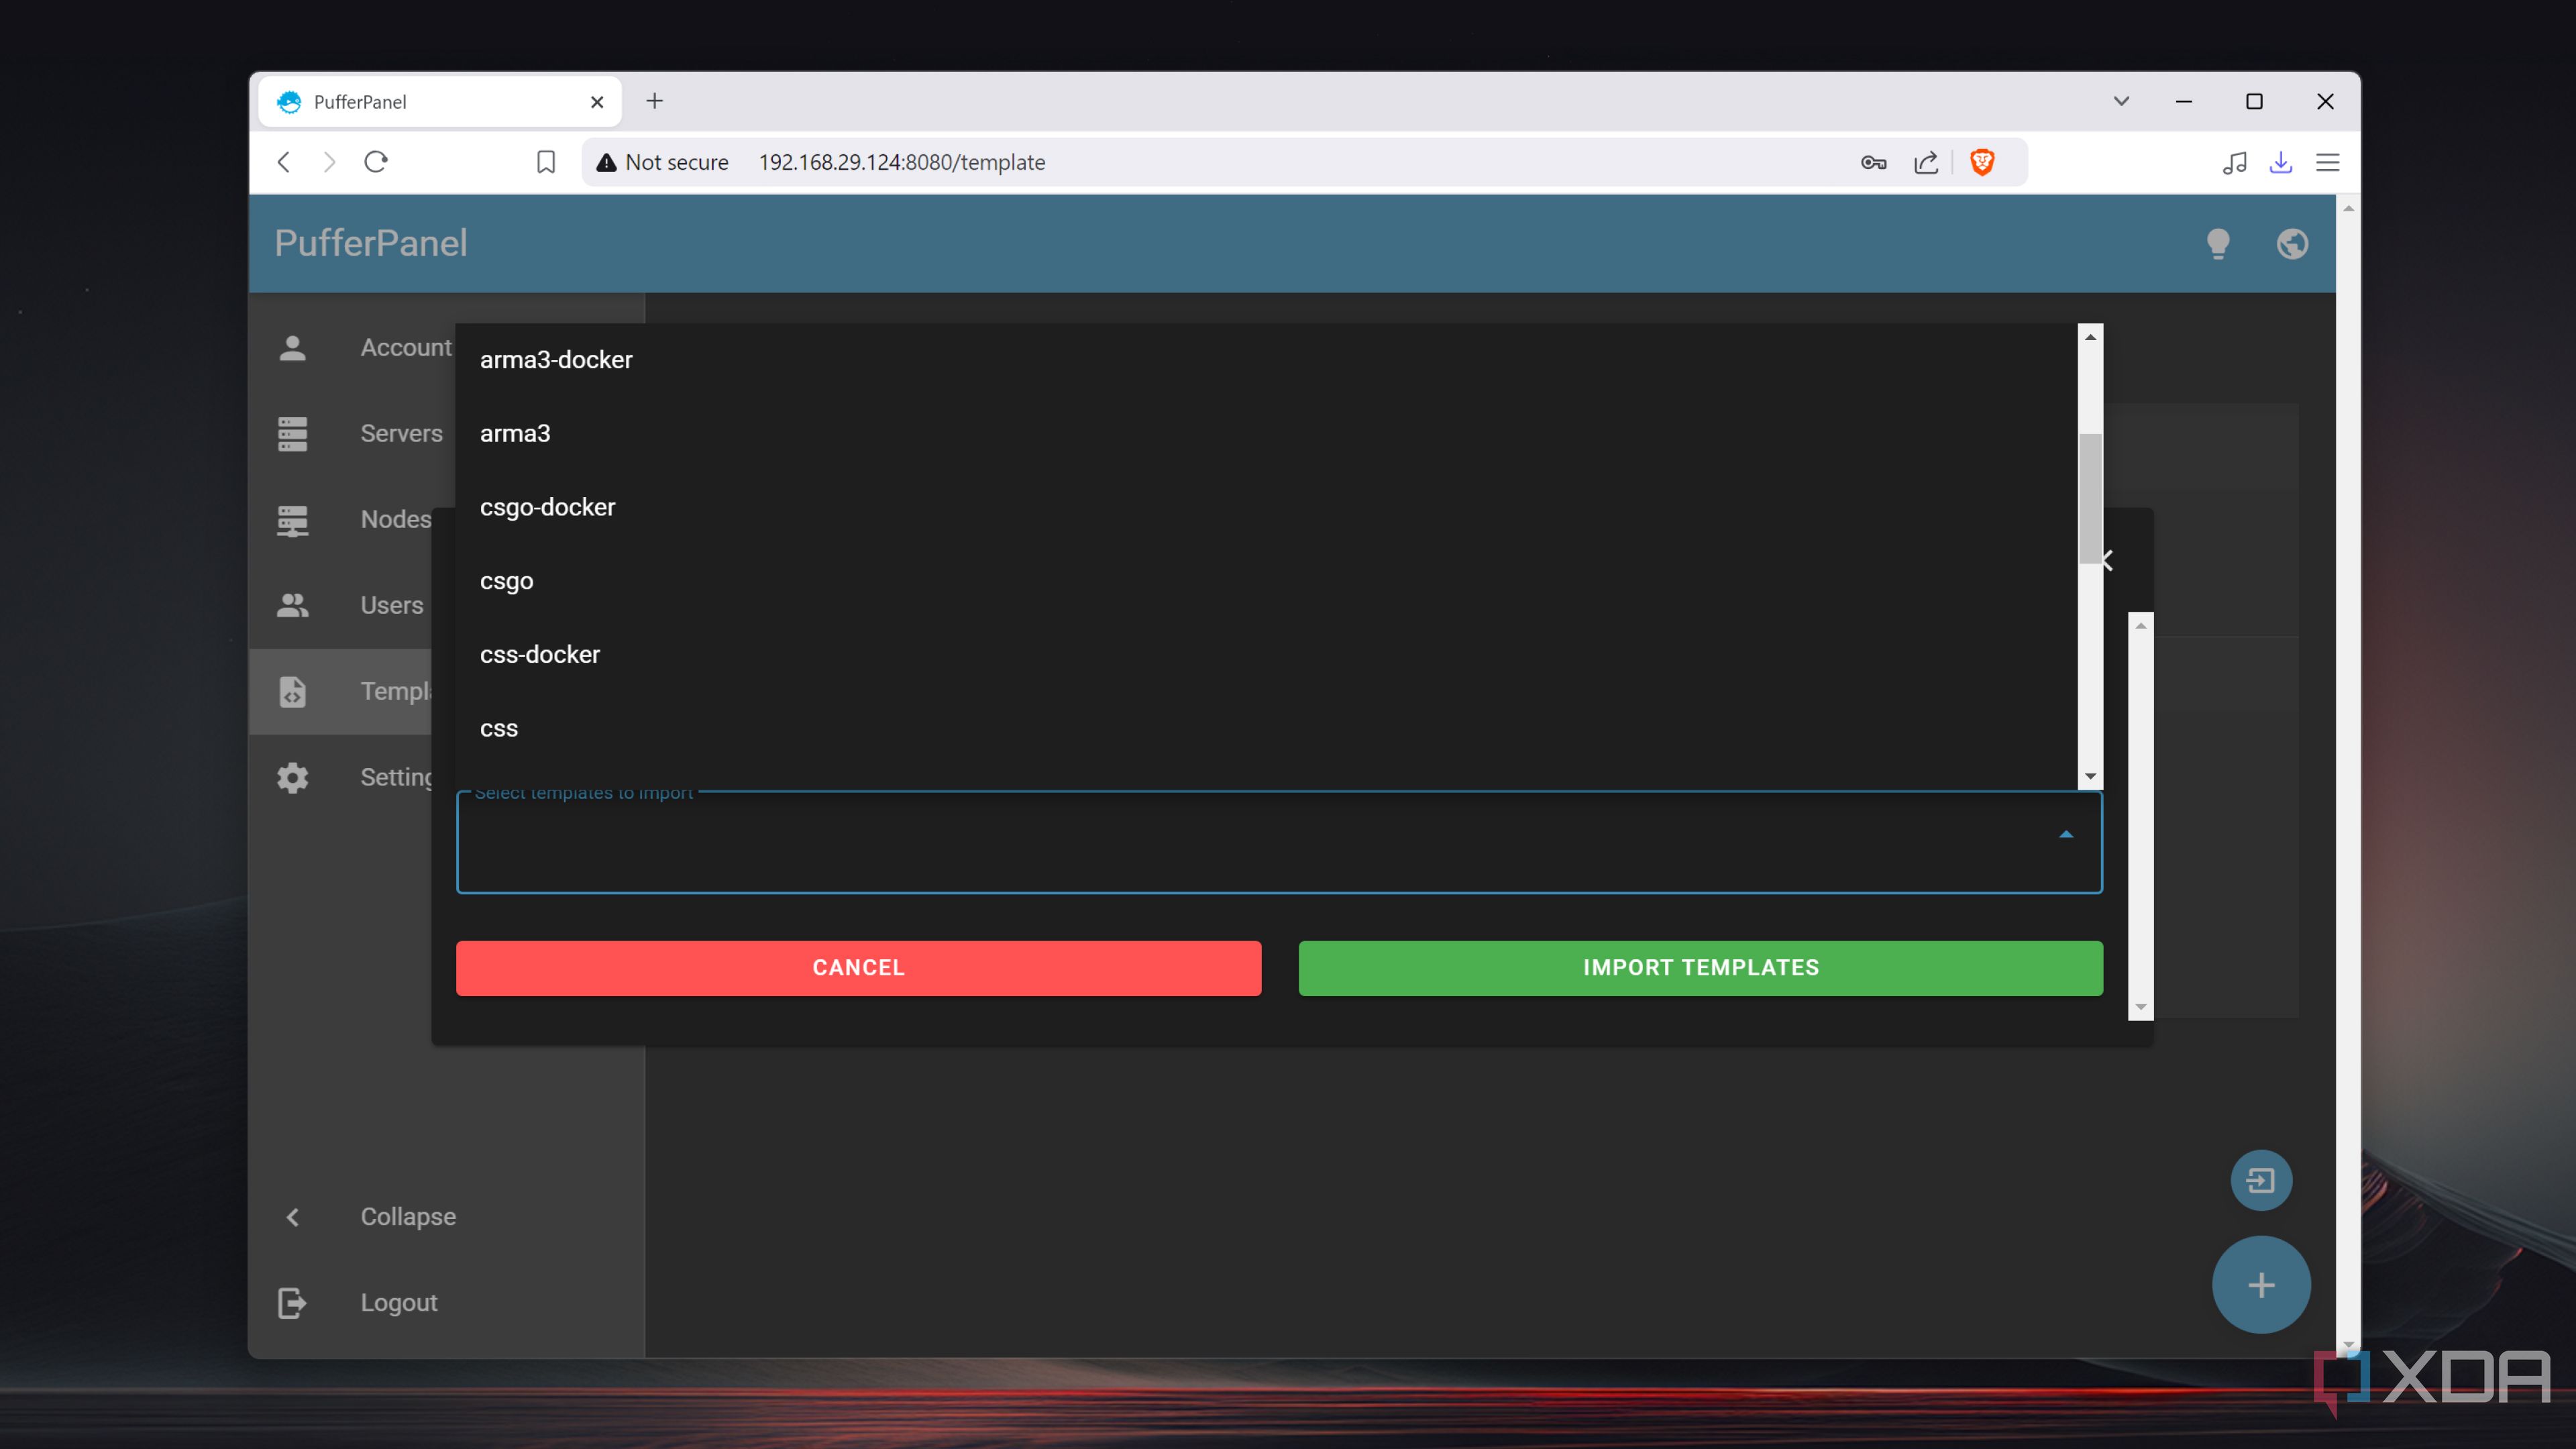Open the Servers icon in sidebar
Viewport: 2576px width, 1449px height.
coord(292,434)
